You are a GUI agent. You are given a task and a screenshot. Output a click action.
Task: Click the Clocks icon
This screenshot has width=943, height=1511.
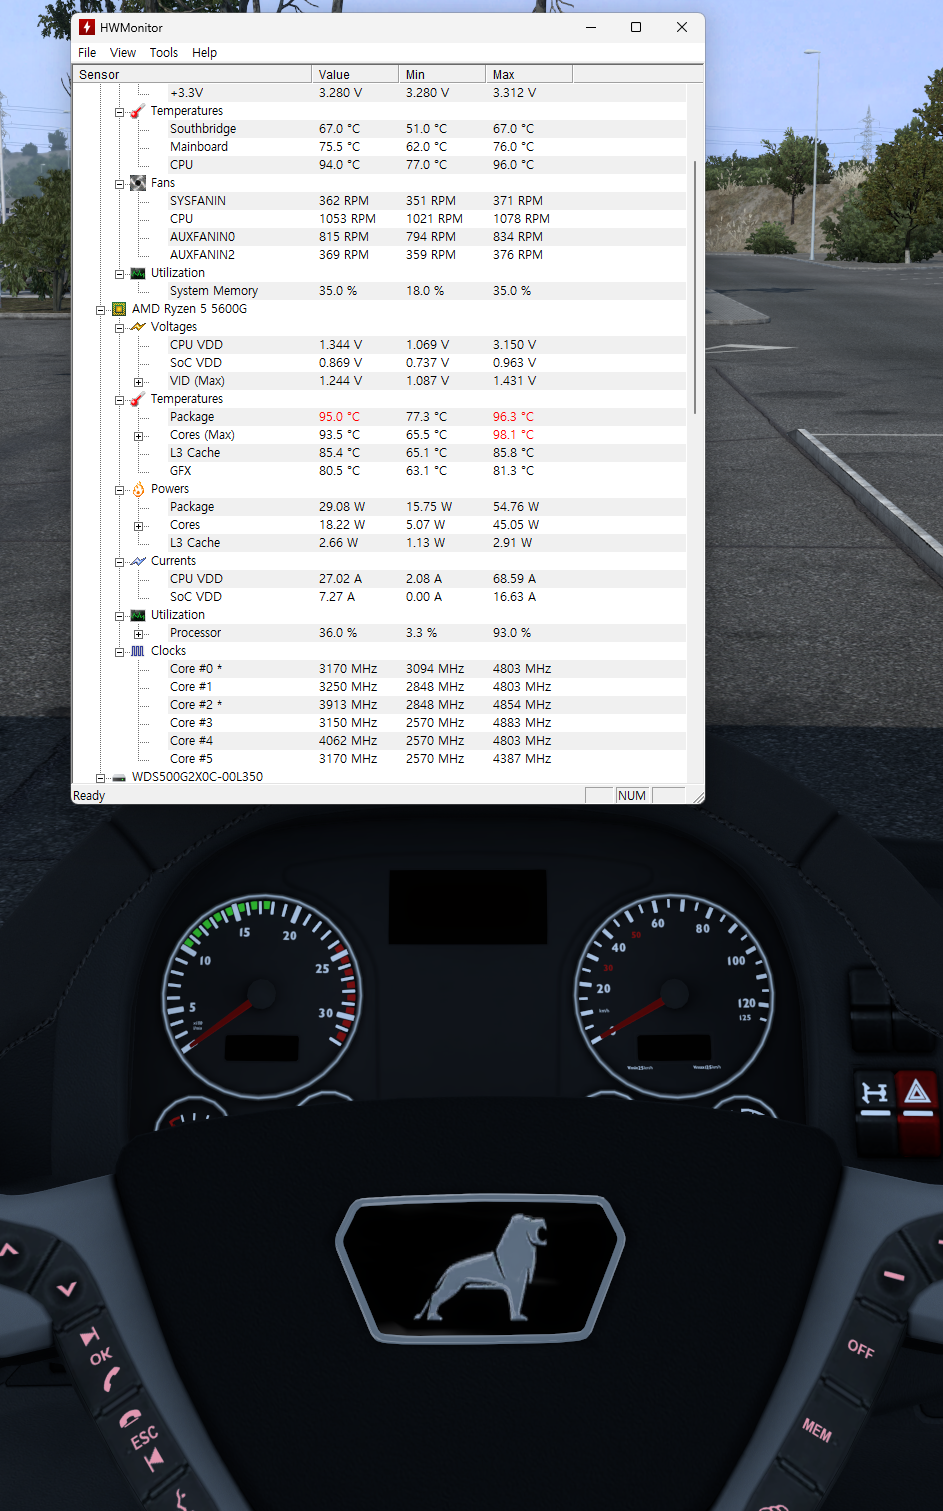pyautogui.click(x=138, y=651)
